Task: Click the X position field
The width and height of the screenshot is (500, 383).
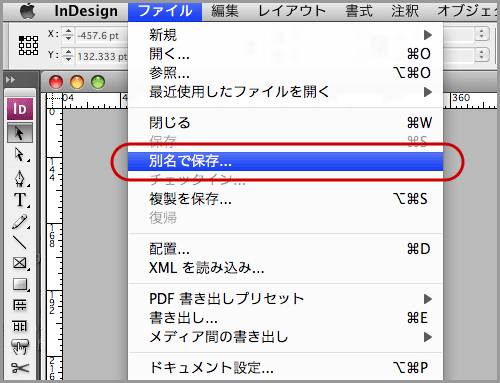Action: point(102,35)
